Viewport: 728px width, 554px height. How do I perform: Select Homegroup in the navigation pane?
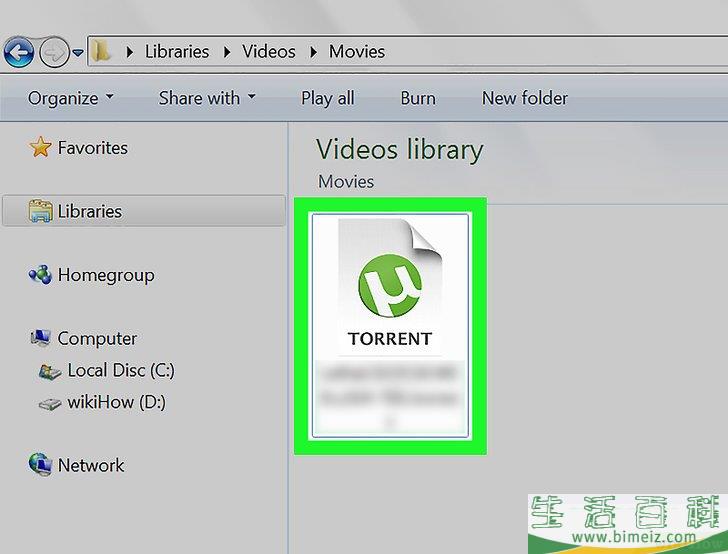(x=106, y=275)
